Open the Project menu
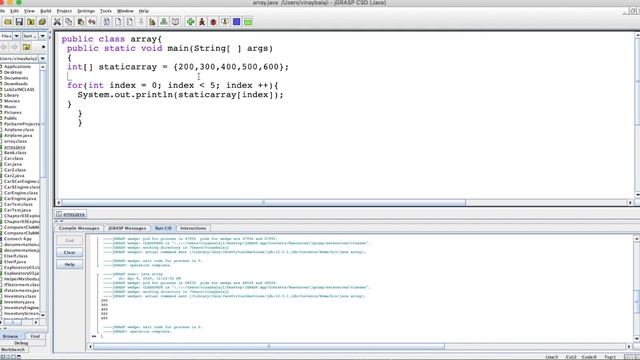The image size is (640, 360). (64, 11)
